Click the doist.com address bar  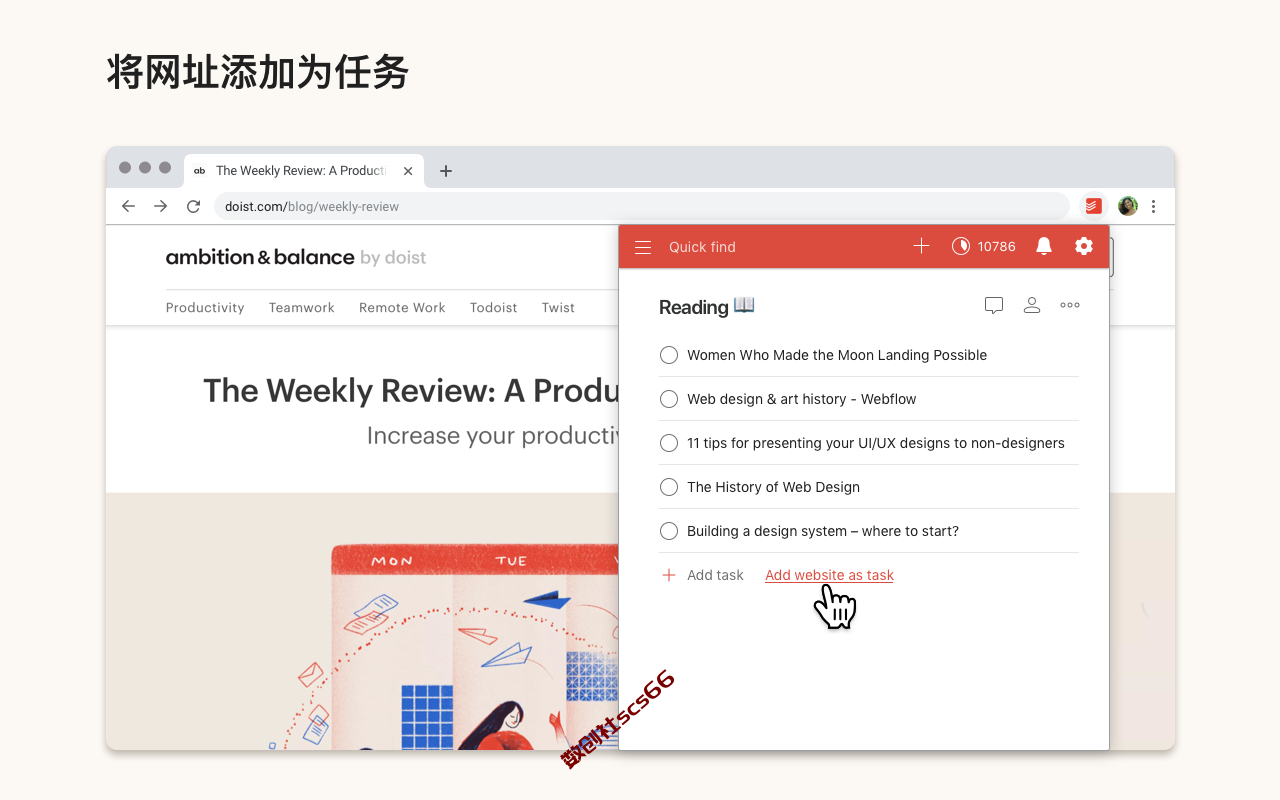click(641, 206)
